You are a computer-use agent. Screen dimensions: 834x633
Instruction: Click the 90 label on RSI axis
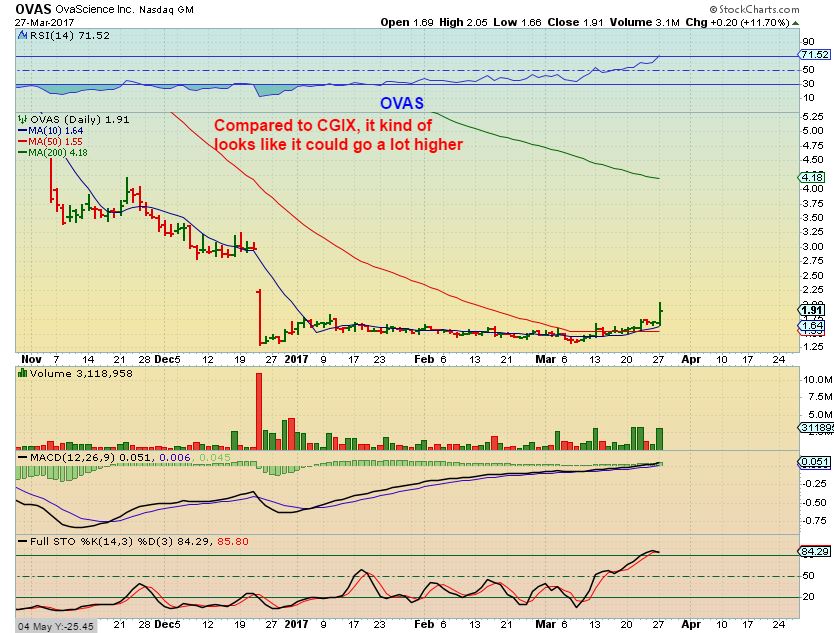pos(808,42)
